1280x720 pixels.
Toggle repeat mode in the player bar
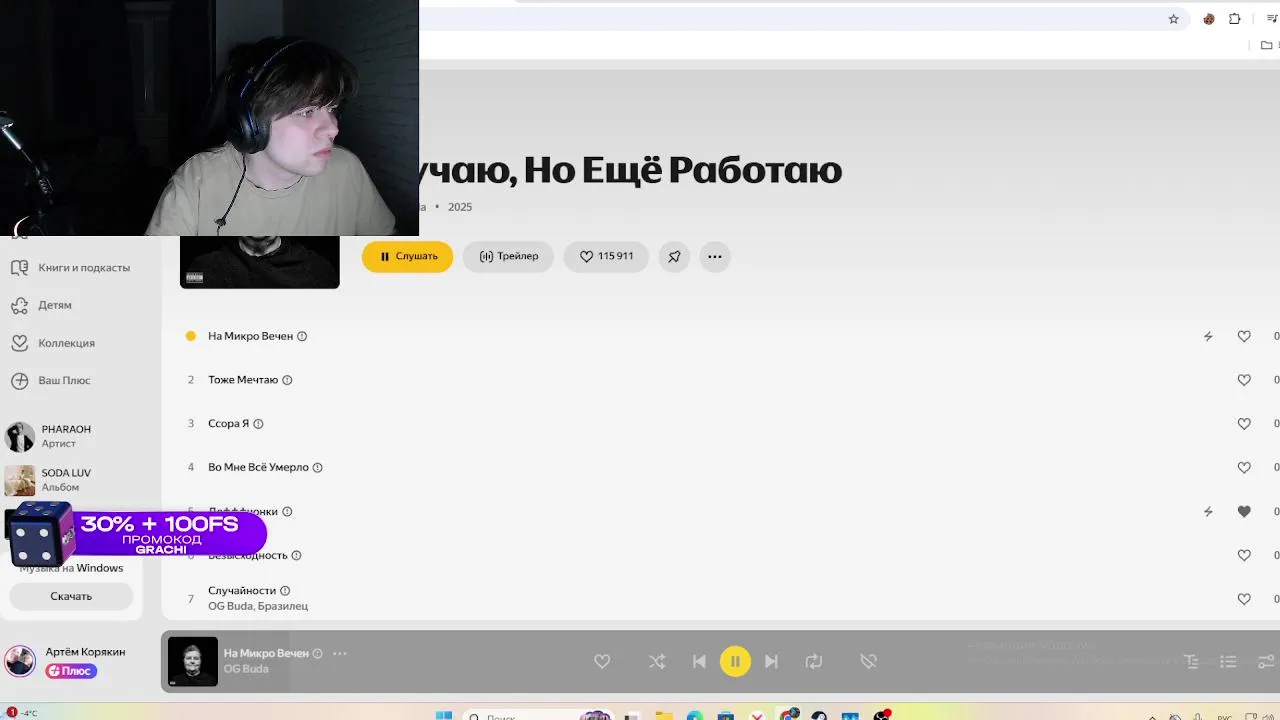814,661
